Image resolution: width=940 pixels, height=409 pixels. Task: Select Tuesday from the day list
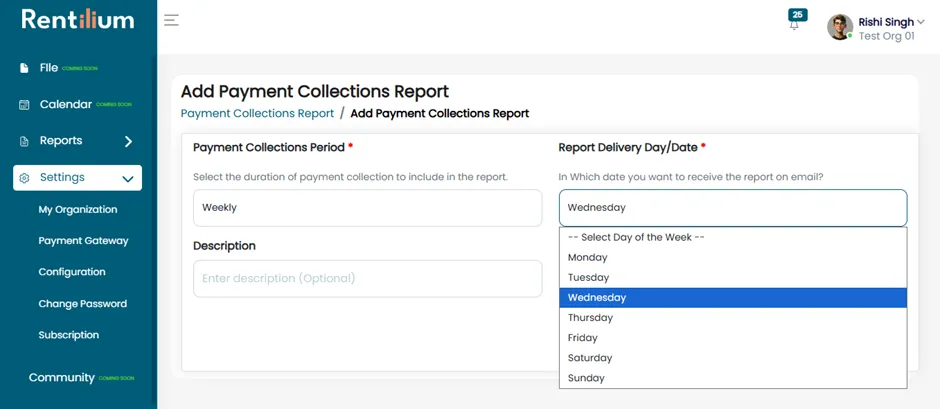click(x=733, y=278)
